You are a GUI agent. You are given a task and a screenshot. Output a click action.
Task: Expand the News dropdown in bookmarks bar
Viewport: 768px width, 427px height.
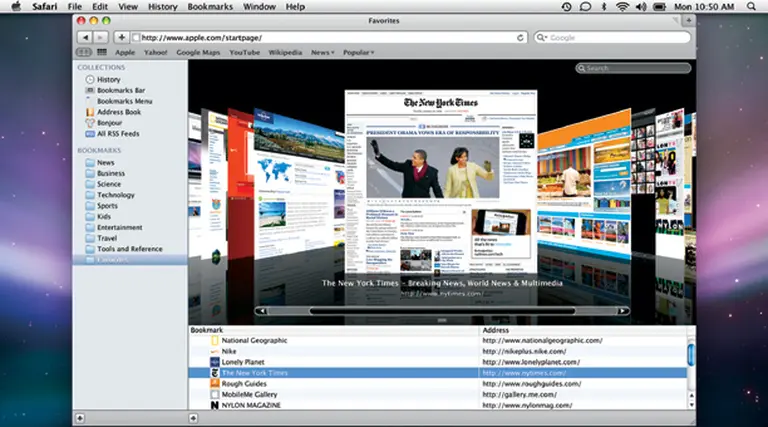point(323,52)
